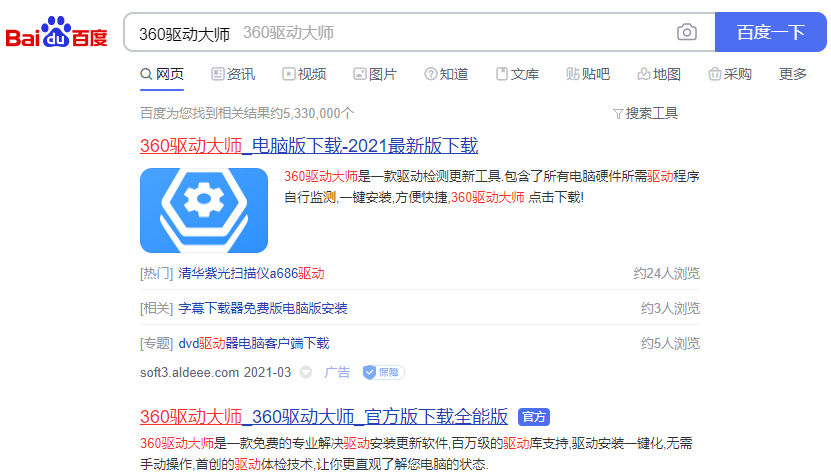Screen dimensions: 831x476
Task: Open 360驱动大师_电脑版下载-2021最新版下载 result
Action: tap(309, 146)
